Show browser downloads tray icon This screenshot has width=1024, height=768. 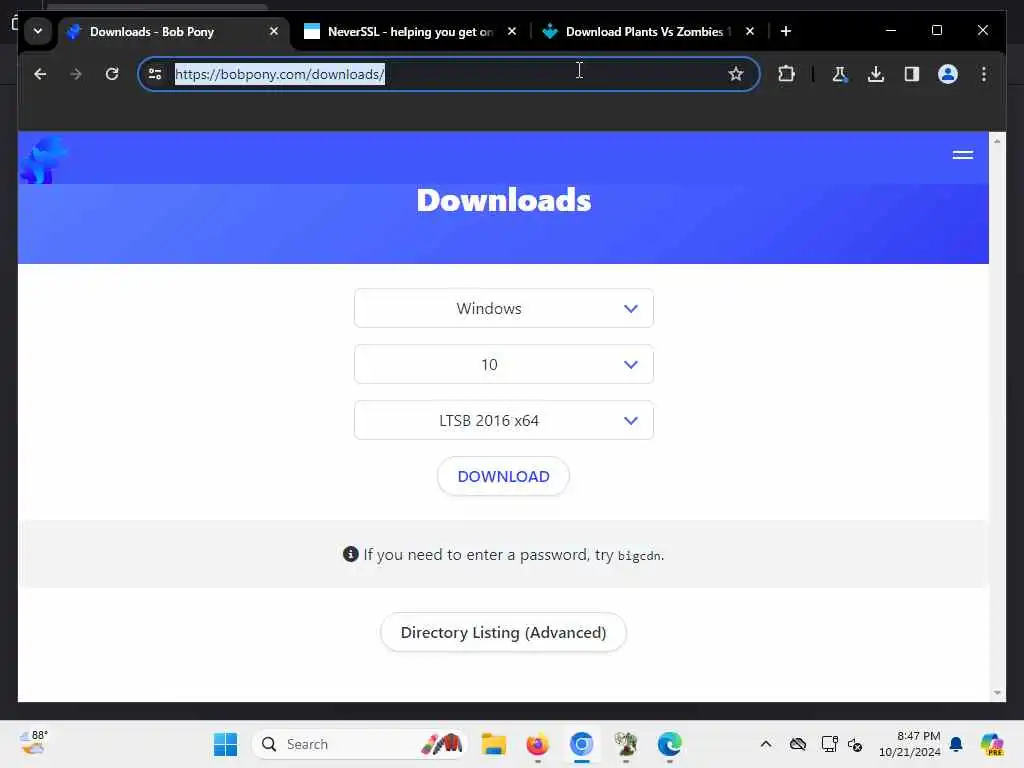tap(876, 74)
